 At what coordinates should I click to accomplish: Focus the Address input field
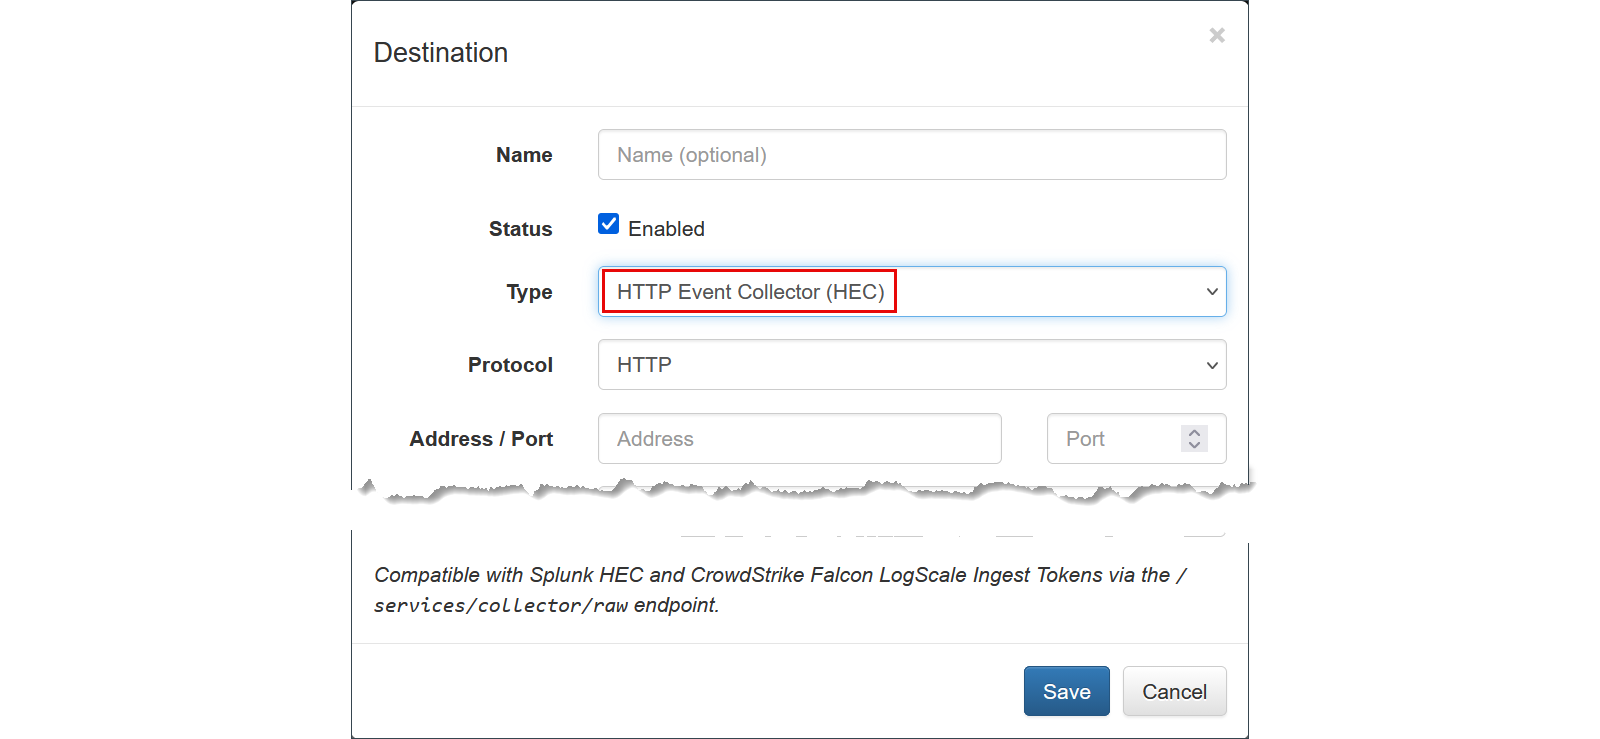[x=799, y=439]
